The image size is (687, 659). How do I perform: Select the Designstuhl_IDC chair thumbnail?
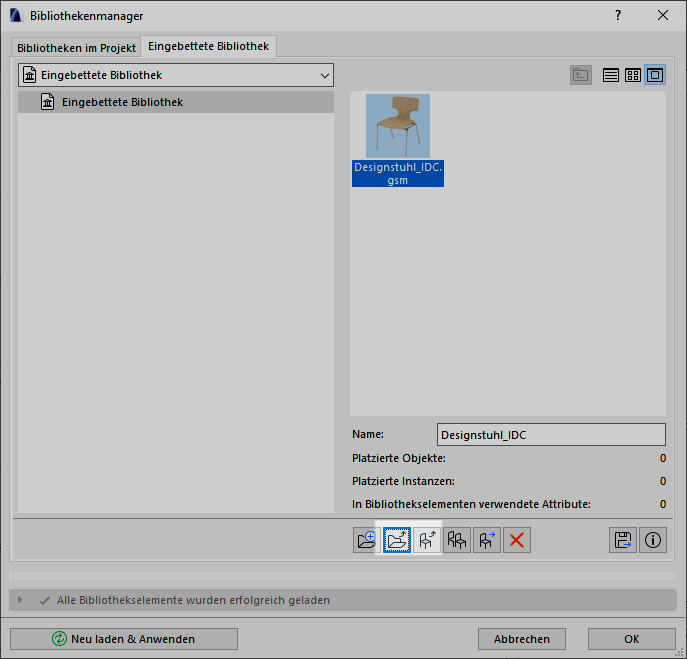pyautogui.click(x=398, y=126)
